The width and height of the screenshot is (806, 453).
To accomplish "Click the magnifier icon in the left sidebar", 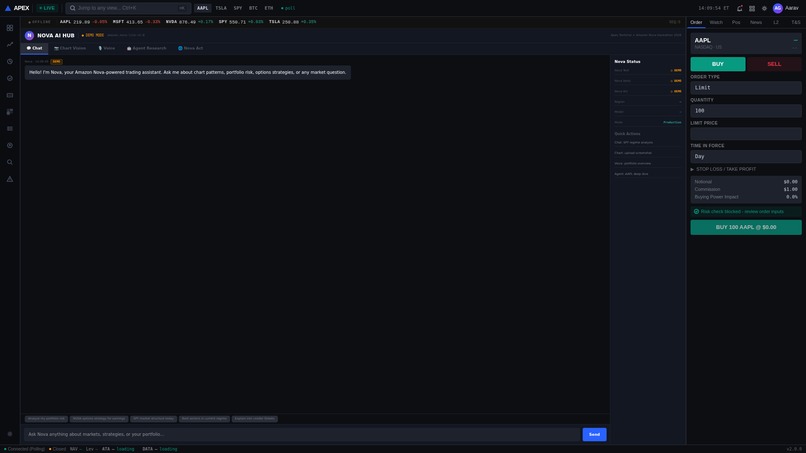I will point(10,162).
